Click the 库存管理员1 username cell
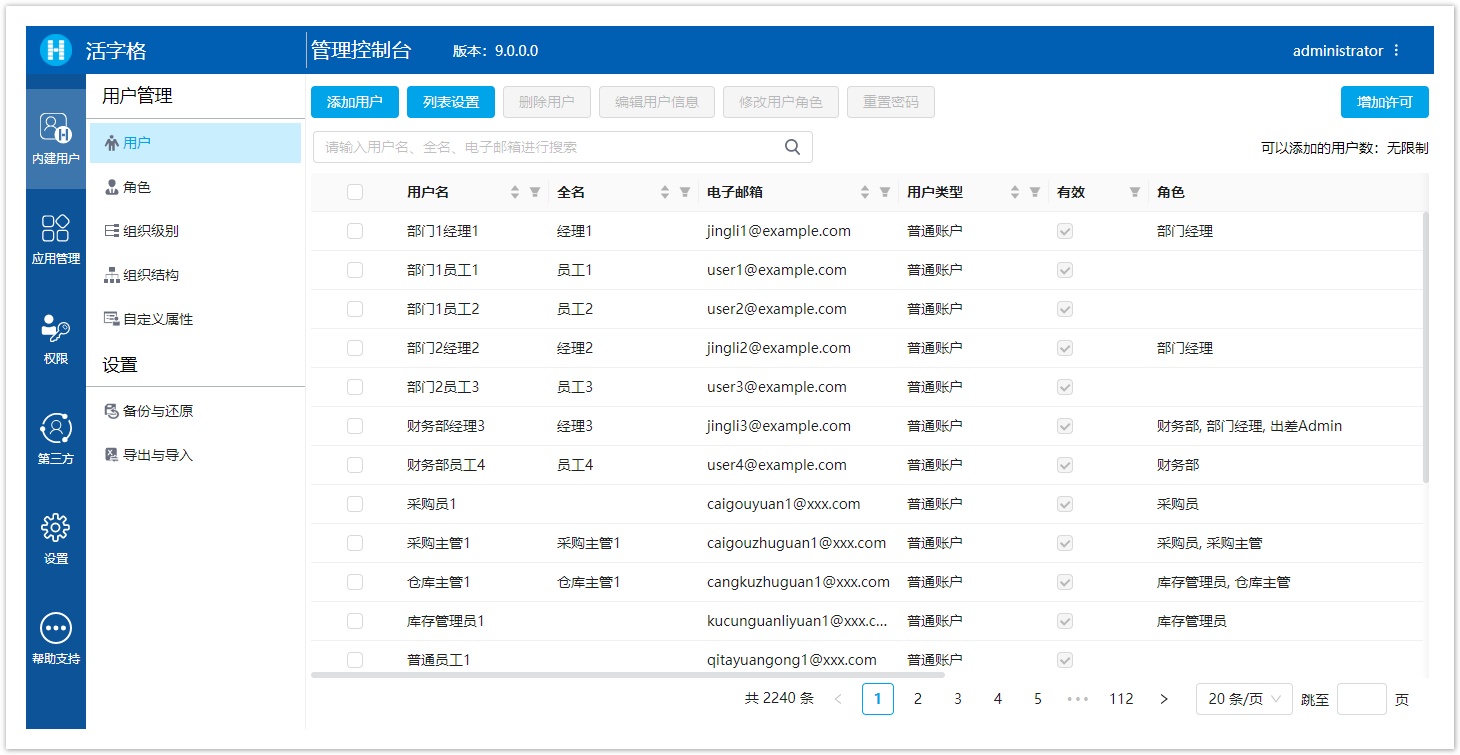The height and width of the screenshot is (755, 1460). (x=446, y=621)
